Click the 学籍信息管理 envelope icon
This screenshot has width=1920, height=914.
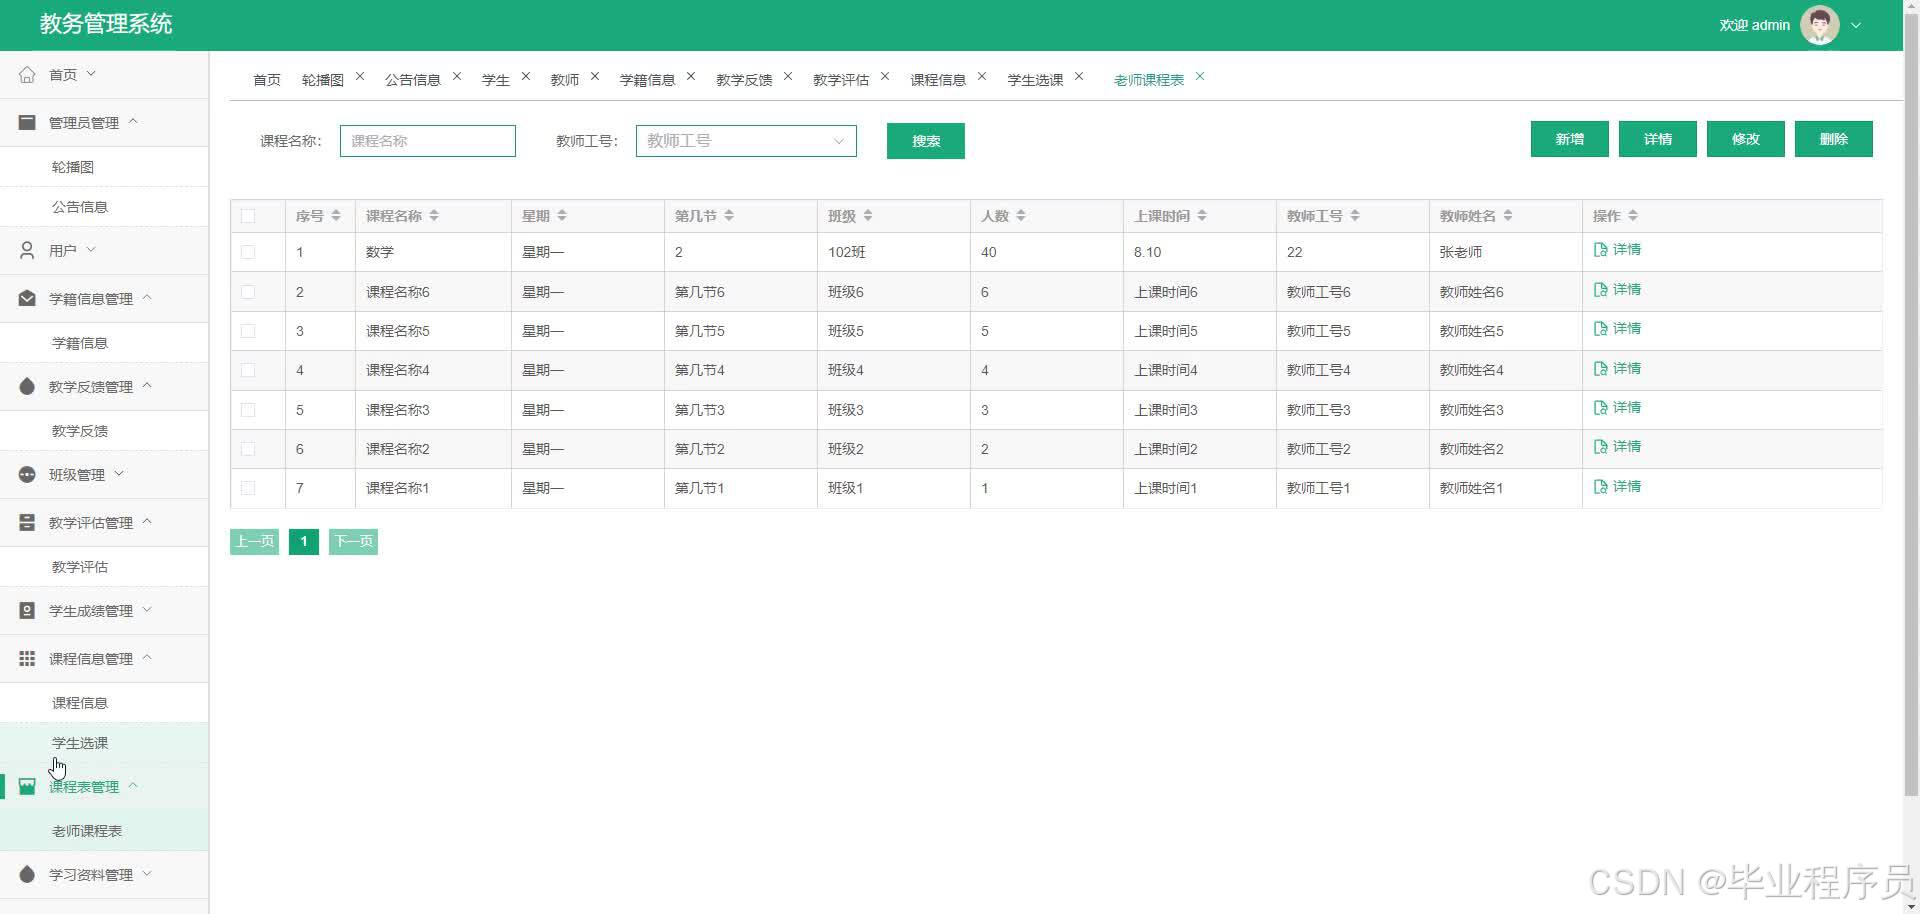click(x=27, y=298)
